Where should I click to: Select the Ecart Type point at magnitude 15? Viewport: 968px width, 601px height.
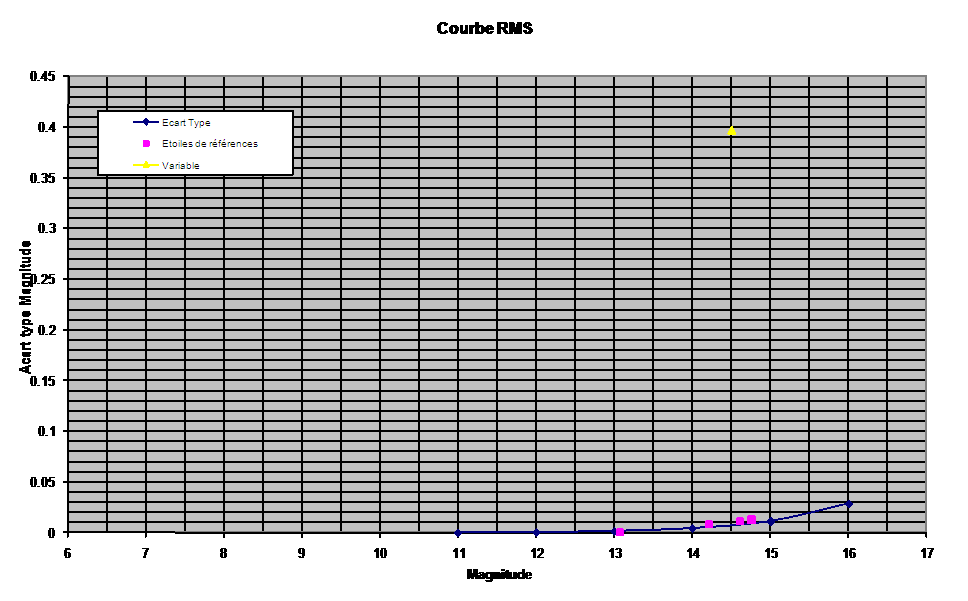770,521
